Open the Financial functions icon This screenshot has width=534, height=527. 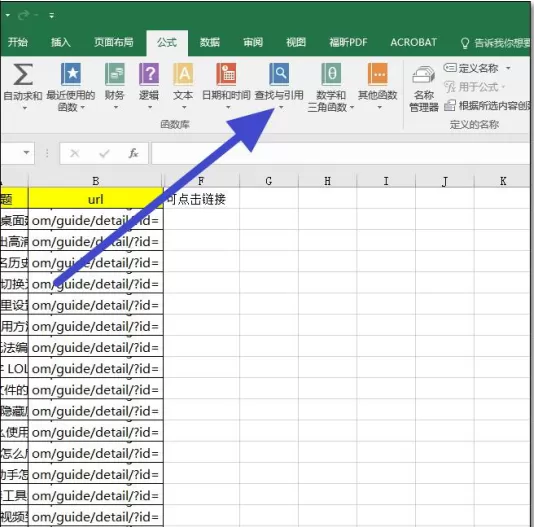point(114,74)
